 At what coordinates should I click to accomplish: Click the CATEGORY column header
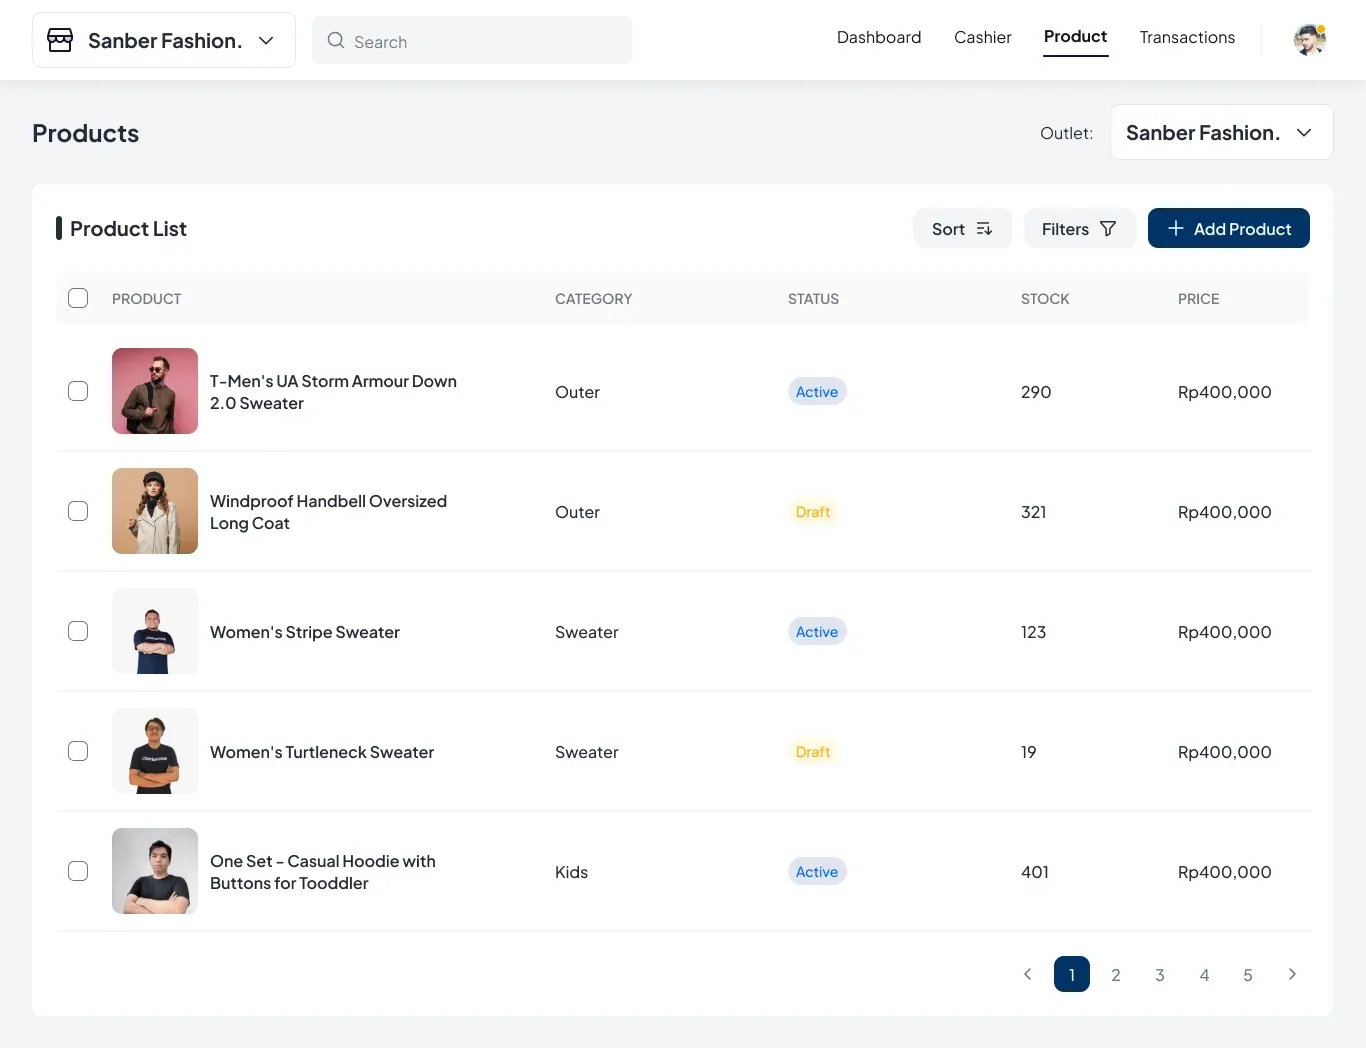pos(594,299)
